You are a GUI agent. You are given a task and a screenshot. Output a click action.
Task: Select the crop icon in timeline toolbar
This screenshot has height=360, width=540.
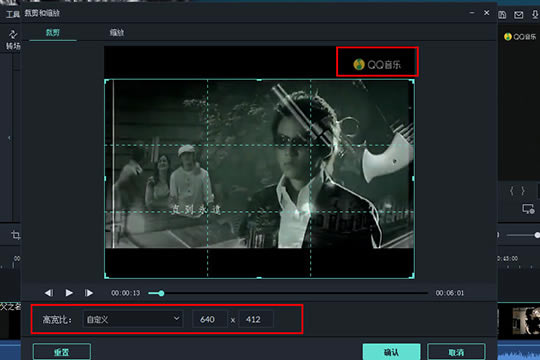(15, 235)
